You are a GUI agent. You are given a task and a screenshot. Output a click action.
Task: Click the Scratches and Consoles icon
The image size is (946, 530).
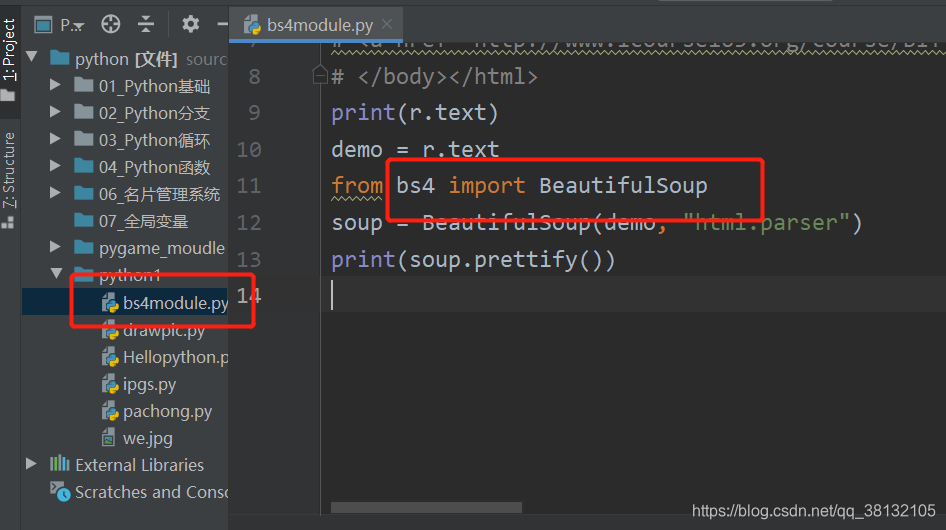[x=60, y=491]
